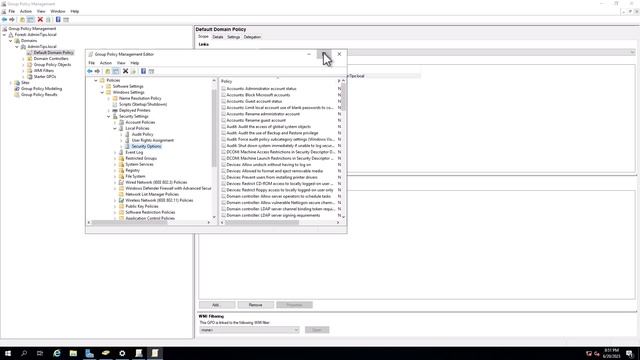Toggle Action Pane icon in main window toolbar
The image size is (640, 360).
click(x=66, y=20)
